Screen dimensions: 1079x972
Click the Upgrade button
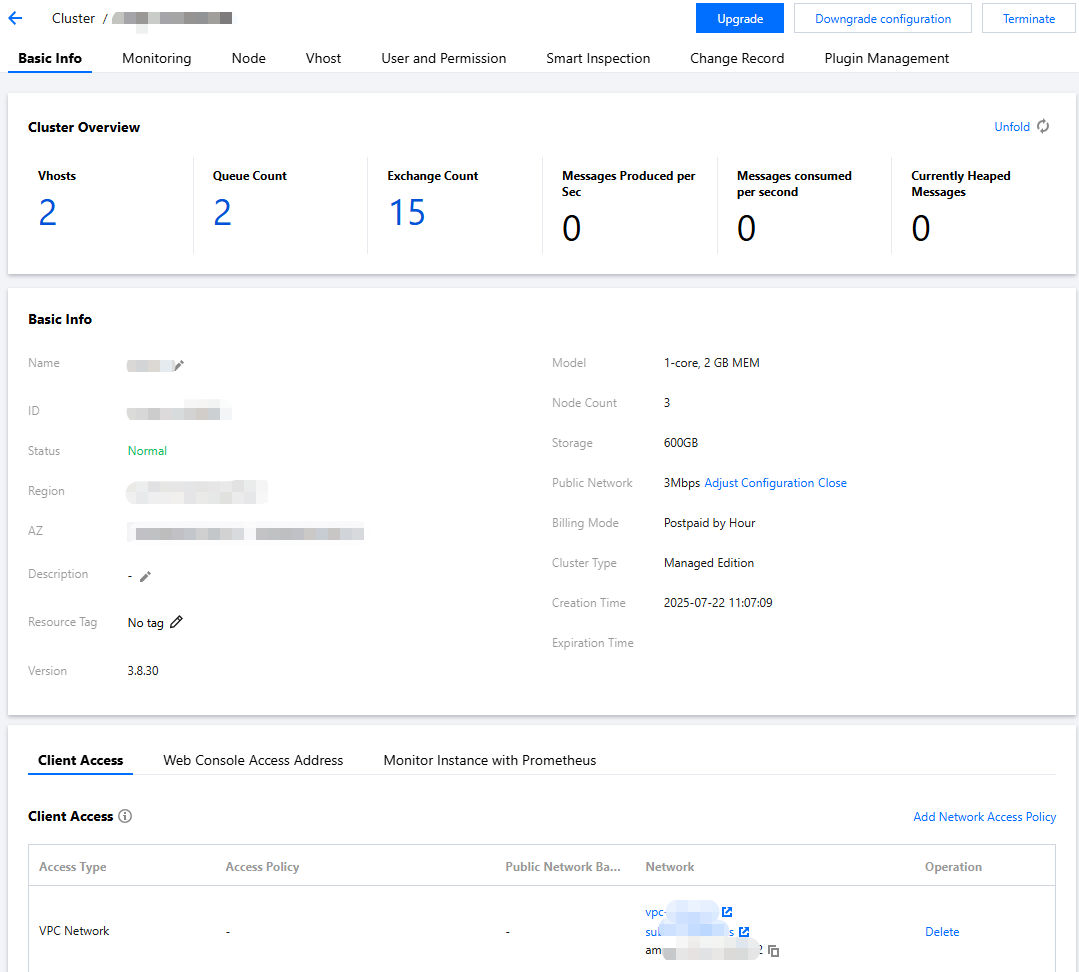[x=739, y=19]
